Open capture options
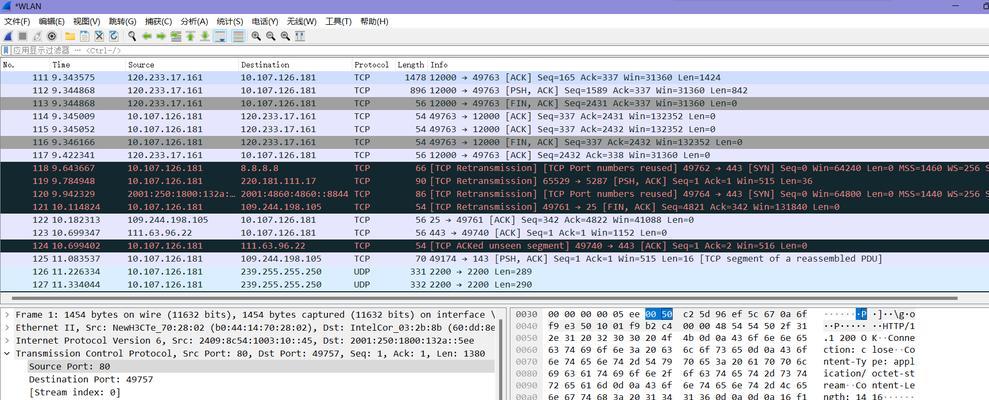The height and width of the screenshot is (400, 989). [52, 36]
